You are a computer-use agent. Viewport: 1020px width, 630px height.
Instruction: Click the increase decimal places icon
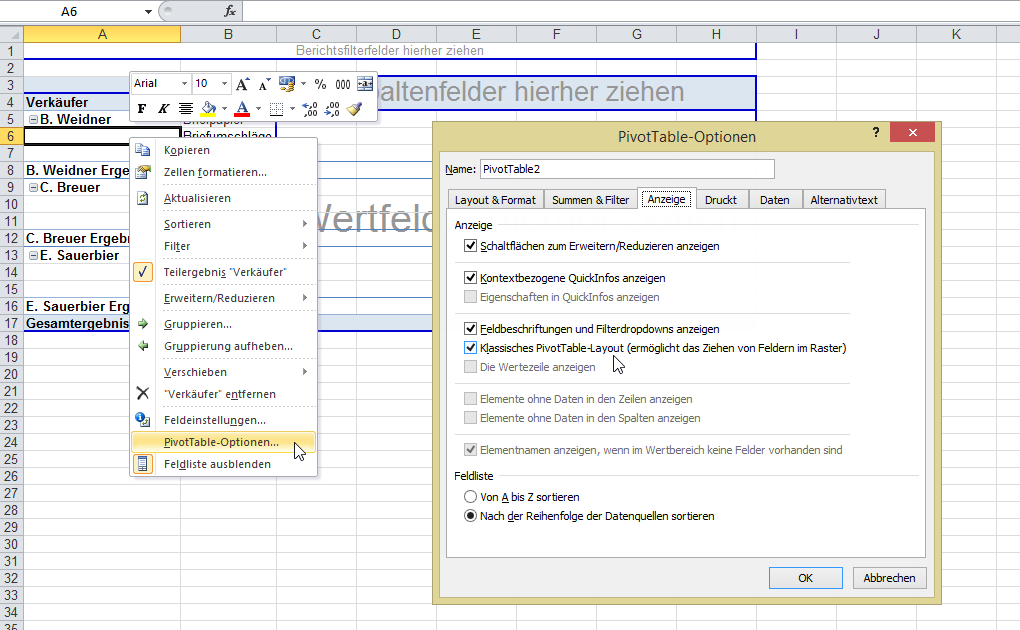click(309, 109)
